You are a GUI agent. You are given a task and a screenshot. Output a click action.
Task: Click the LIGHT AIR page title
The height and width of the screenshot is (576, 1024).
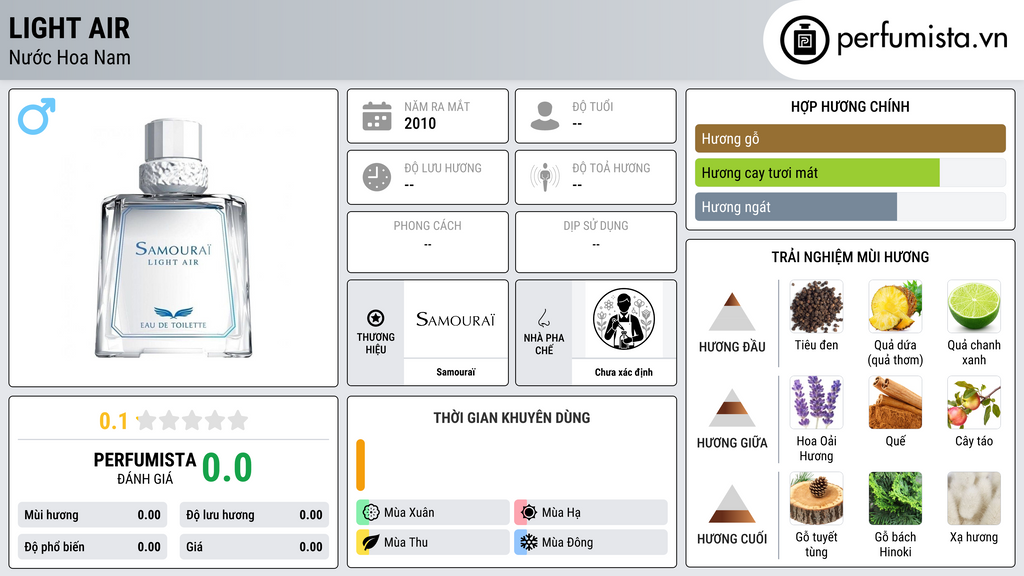point(69,29)
